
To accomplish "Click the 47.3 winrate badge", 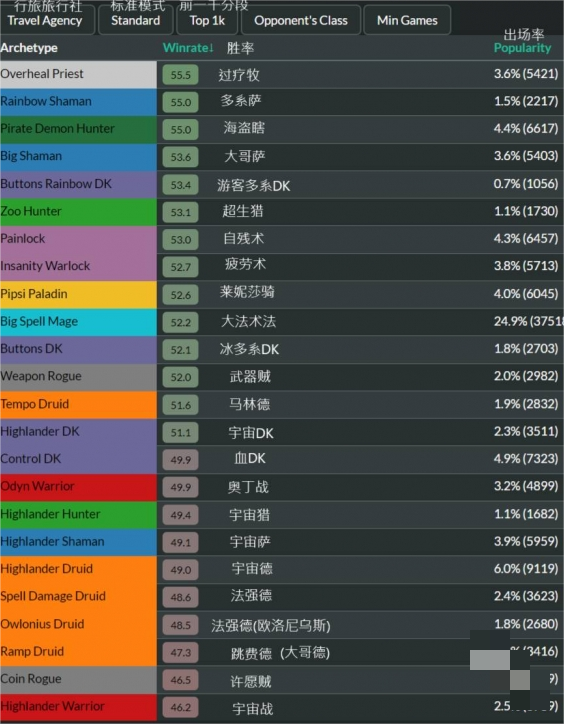I will pos(181,652).
